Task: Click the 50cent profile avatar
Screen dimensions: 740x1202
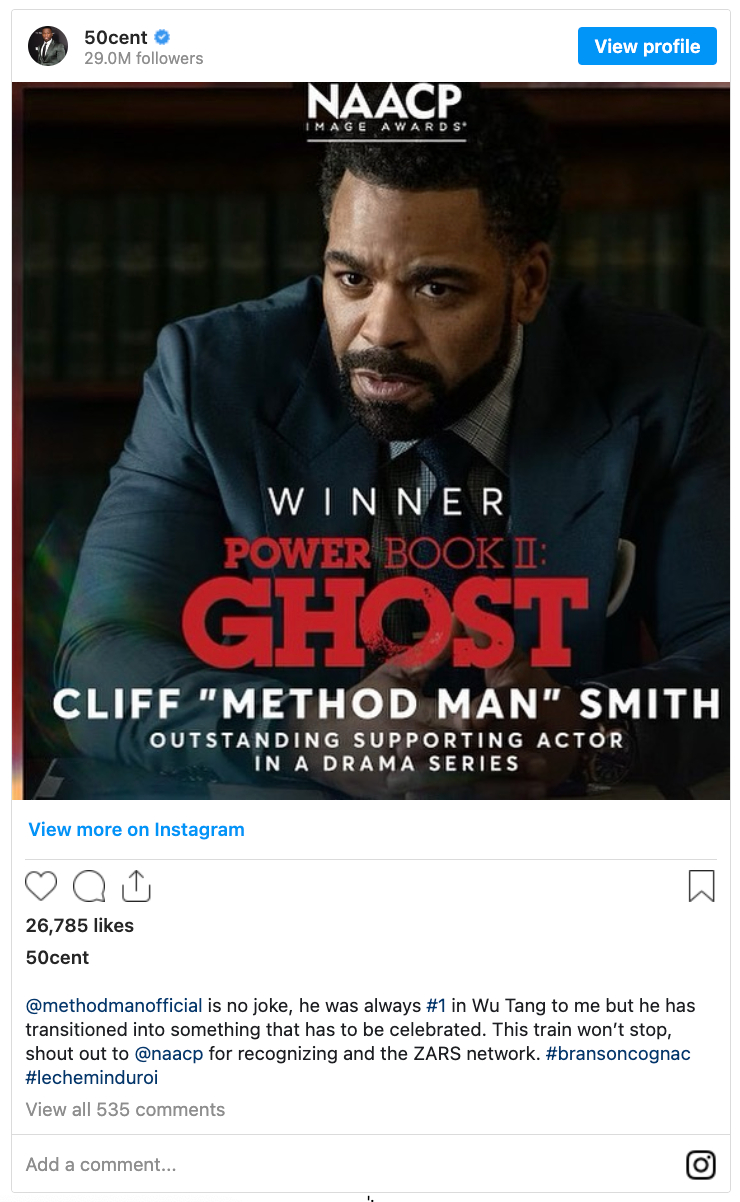Action: [x=48, y=46]
